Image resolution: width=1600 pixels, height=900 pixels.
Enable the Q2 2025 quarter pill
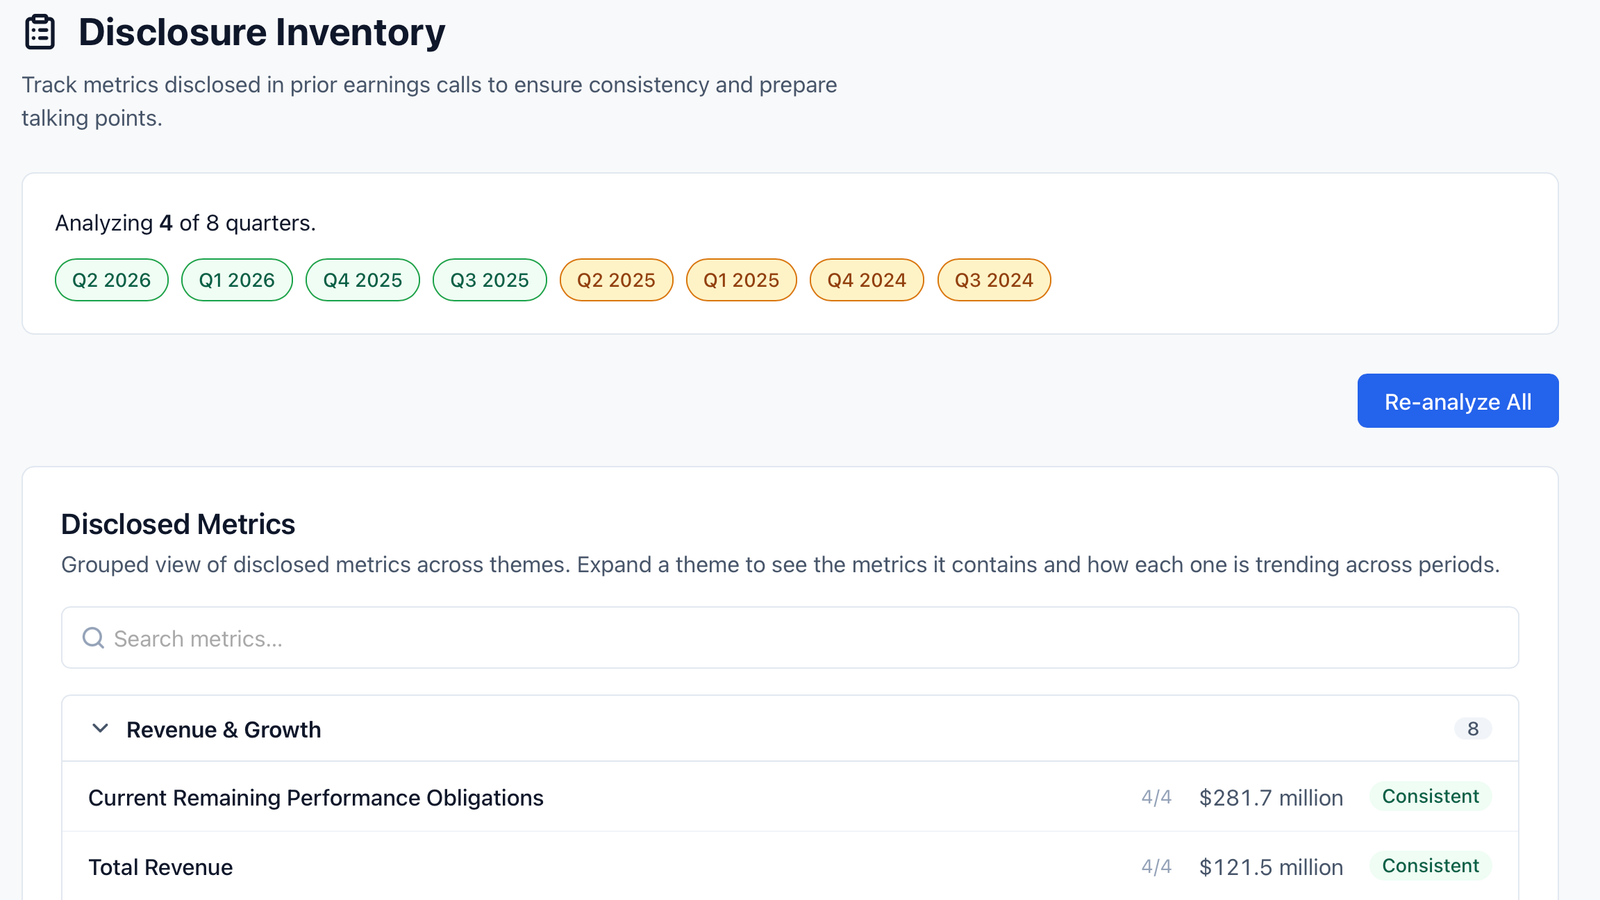[616, 280]
